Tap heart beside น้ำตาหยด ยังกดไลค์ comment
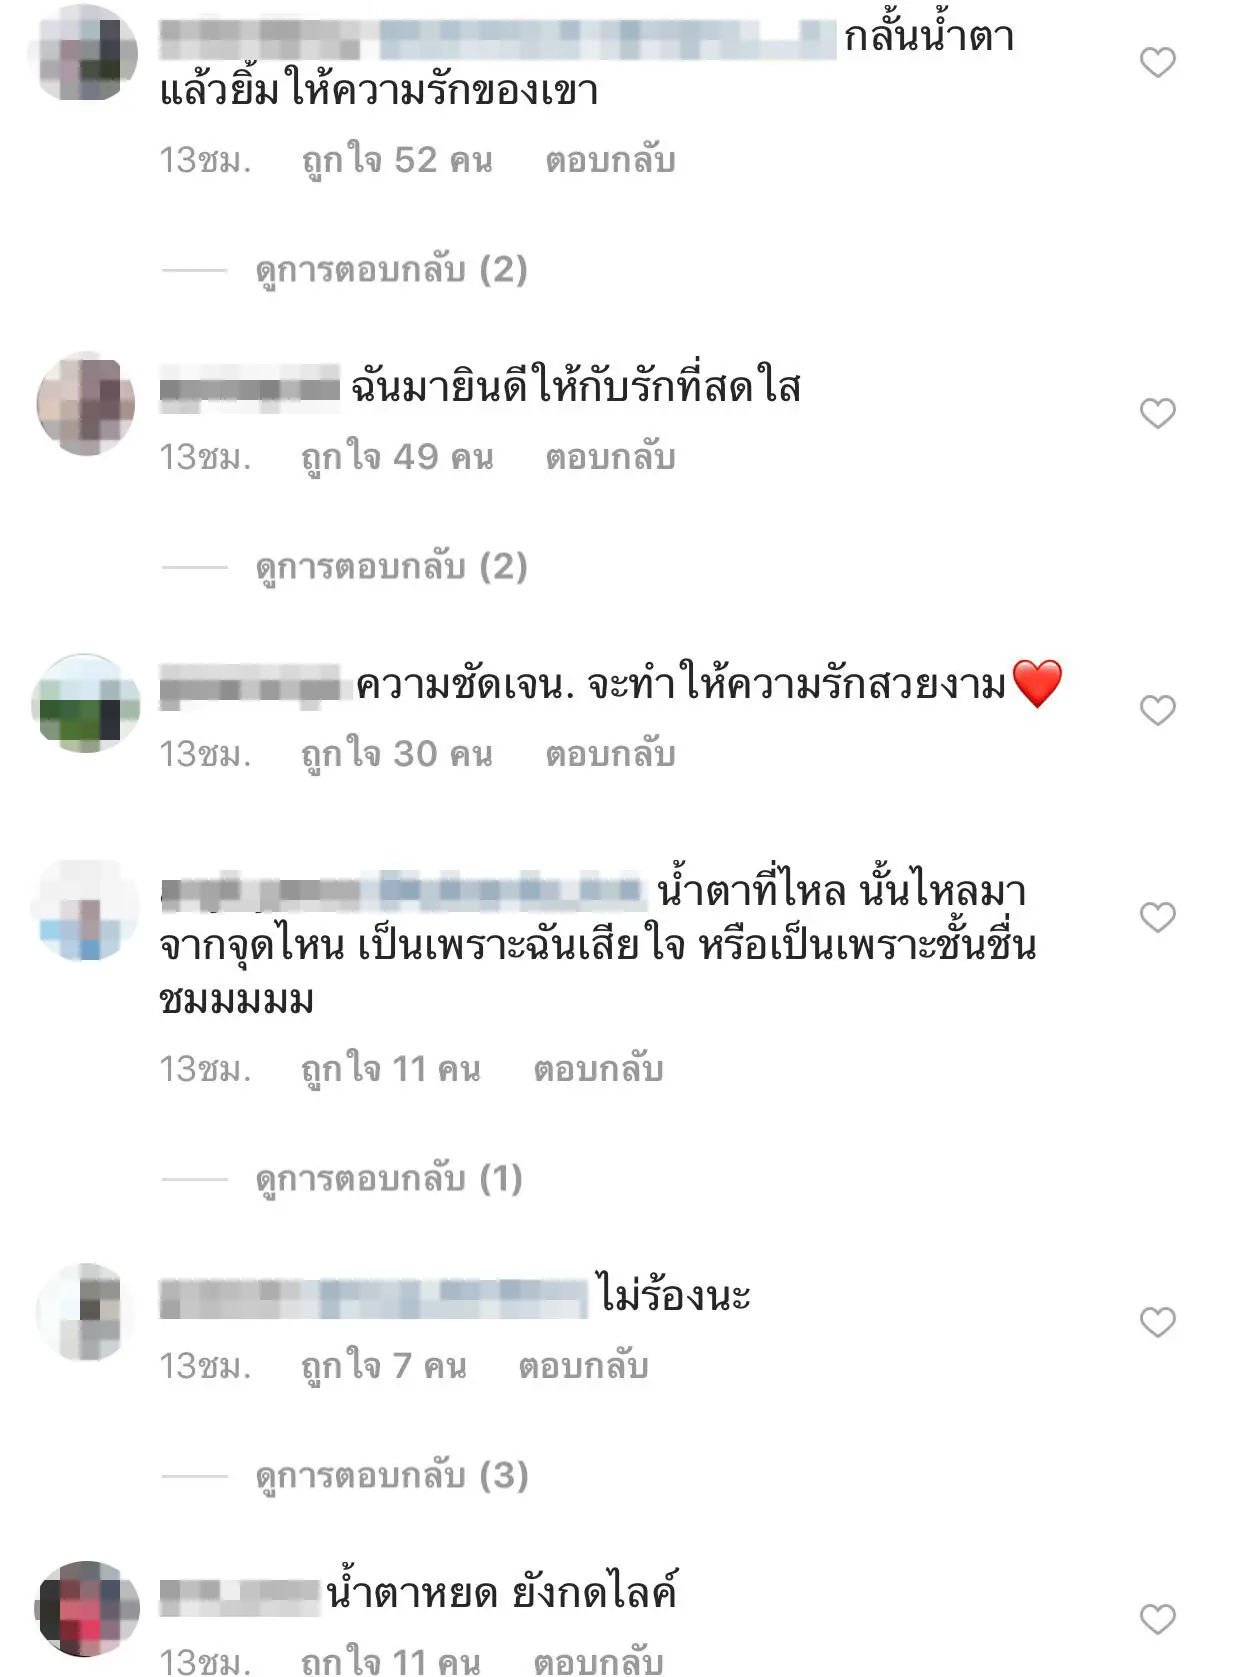Viewport: 1242px width, 1677px height. (x=1157, y=1619)
